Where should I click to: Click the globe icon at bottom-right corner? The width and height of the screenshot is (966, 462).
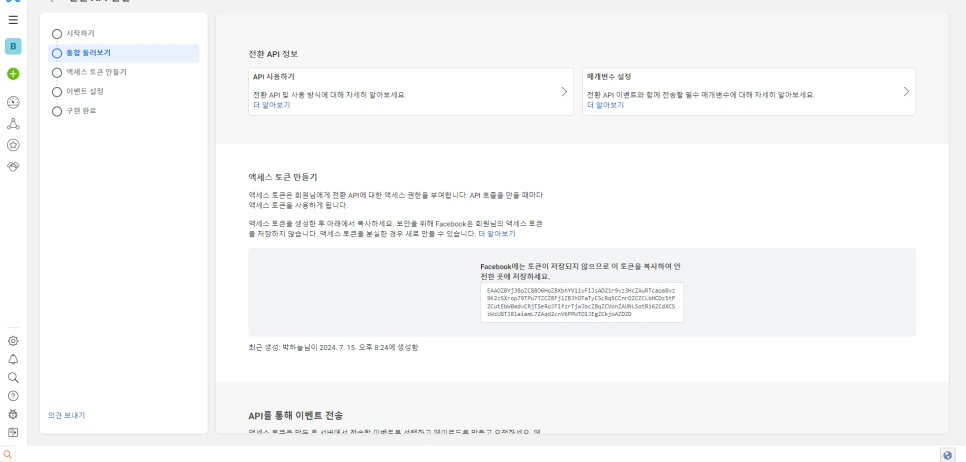point(948,455)
